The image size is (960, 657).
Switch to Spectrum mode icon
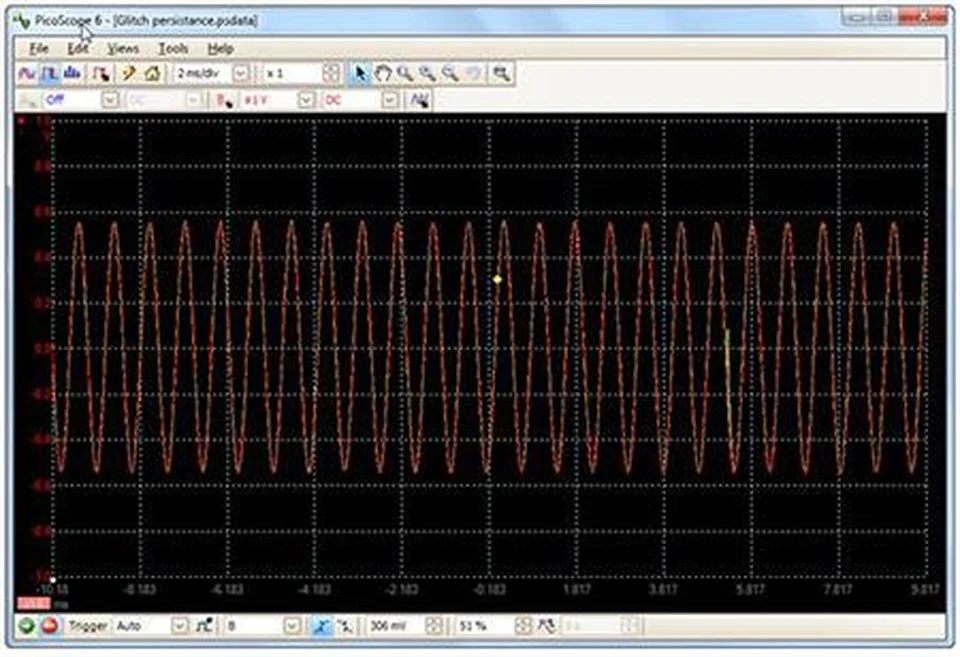[x=71, y=73]
